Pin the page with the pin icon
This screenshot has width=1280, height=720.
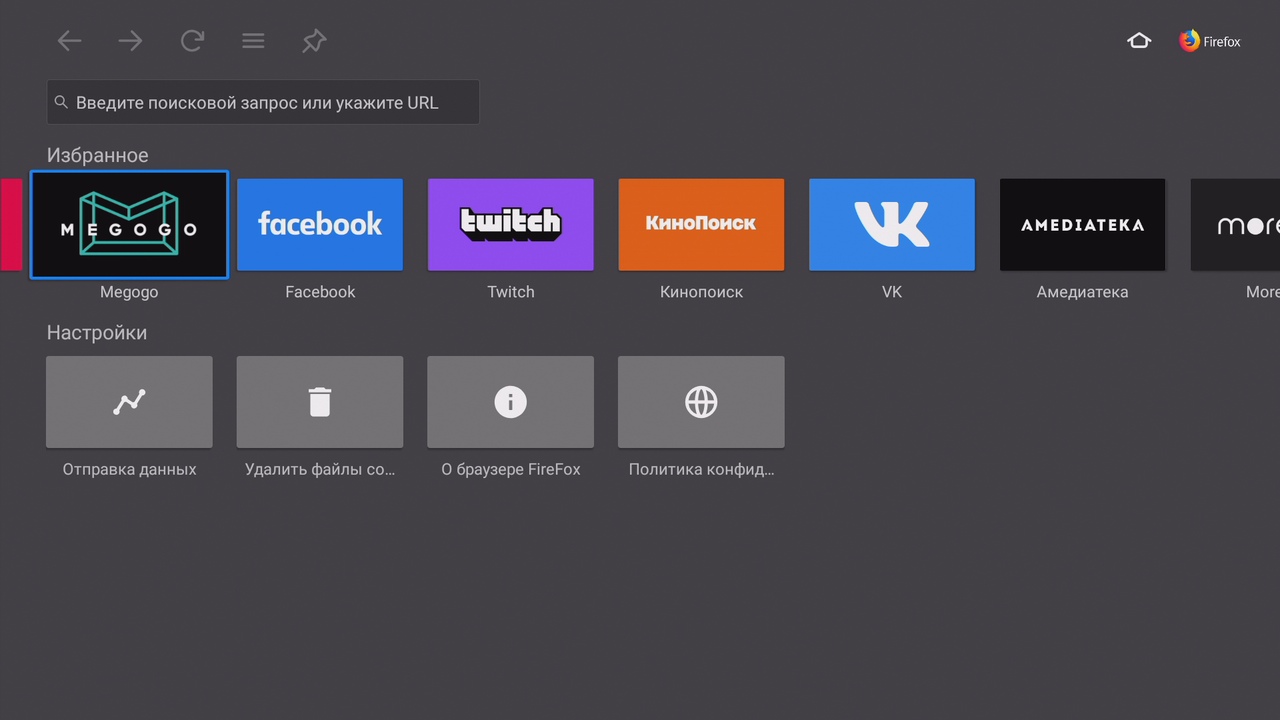[x=314, y=41]
